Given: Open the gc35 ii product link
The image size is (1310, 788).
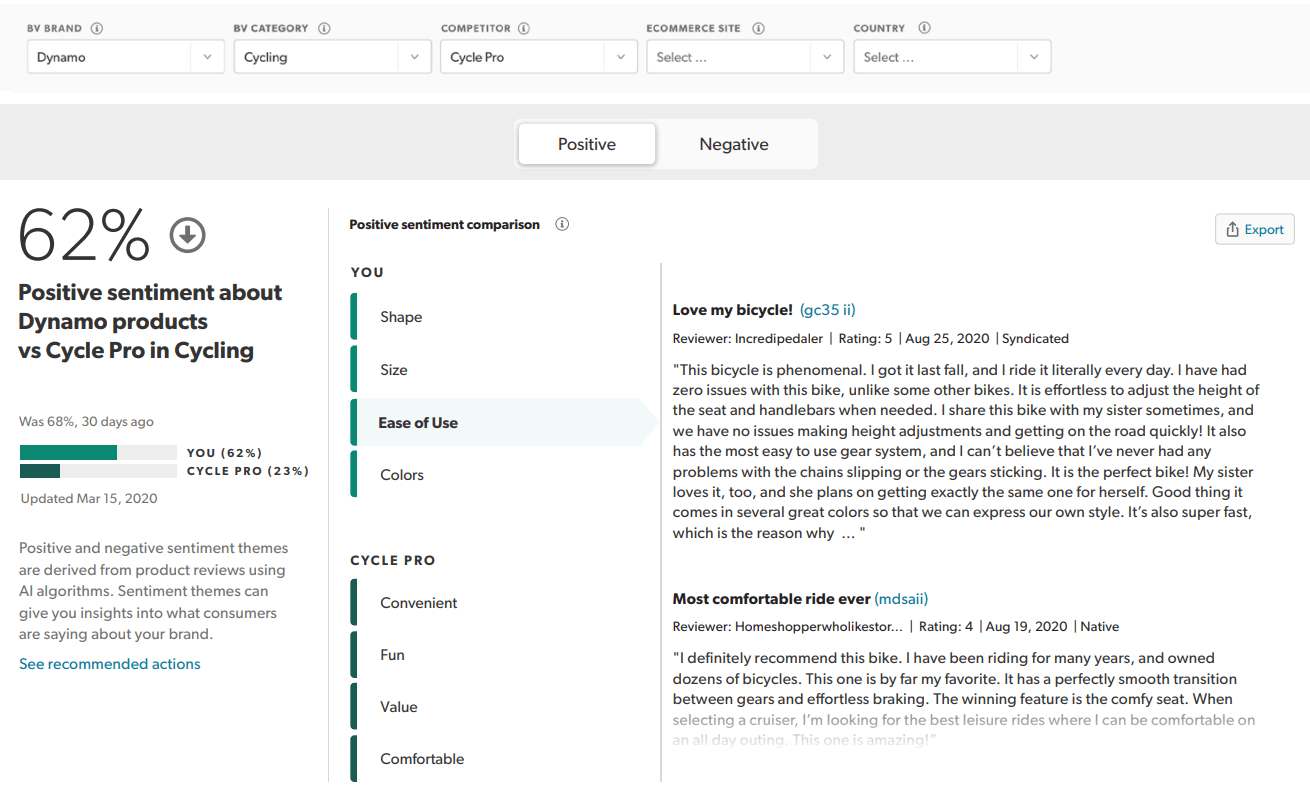Looking at the screenshot, I should click(828, 310).
